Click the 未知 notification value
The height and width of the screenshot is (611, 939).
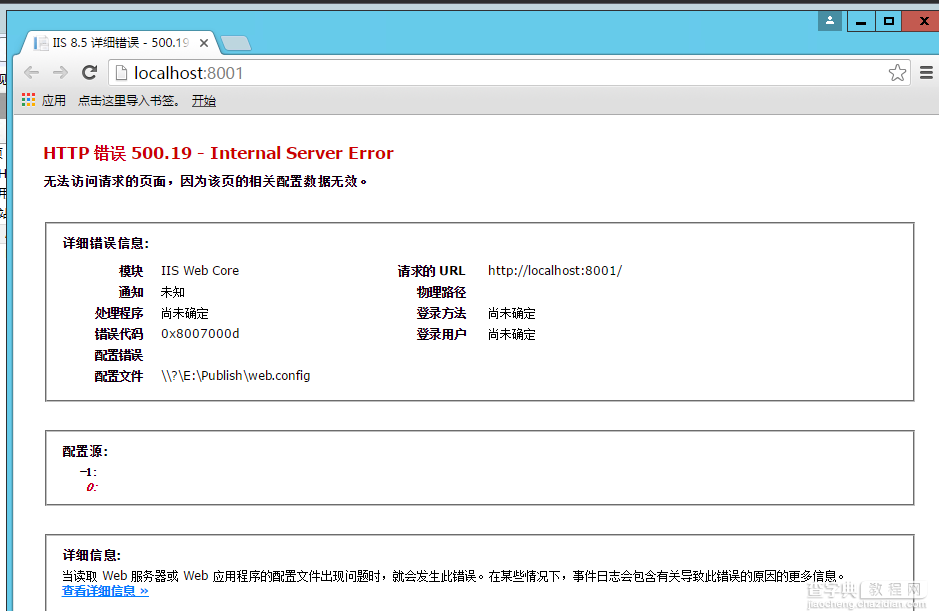point(172,292)
